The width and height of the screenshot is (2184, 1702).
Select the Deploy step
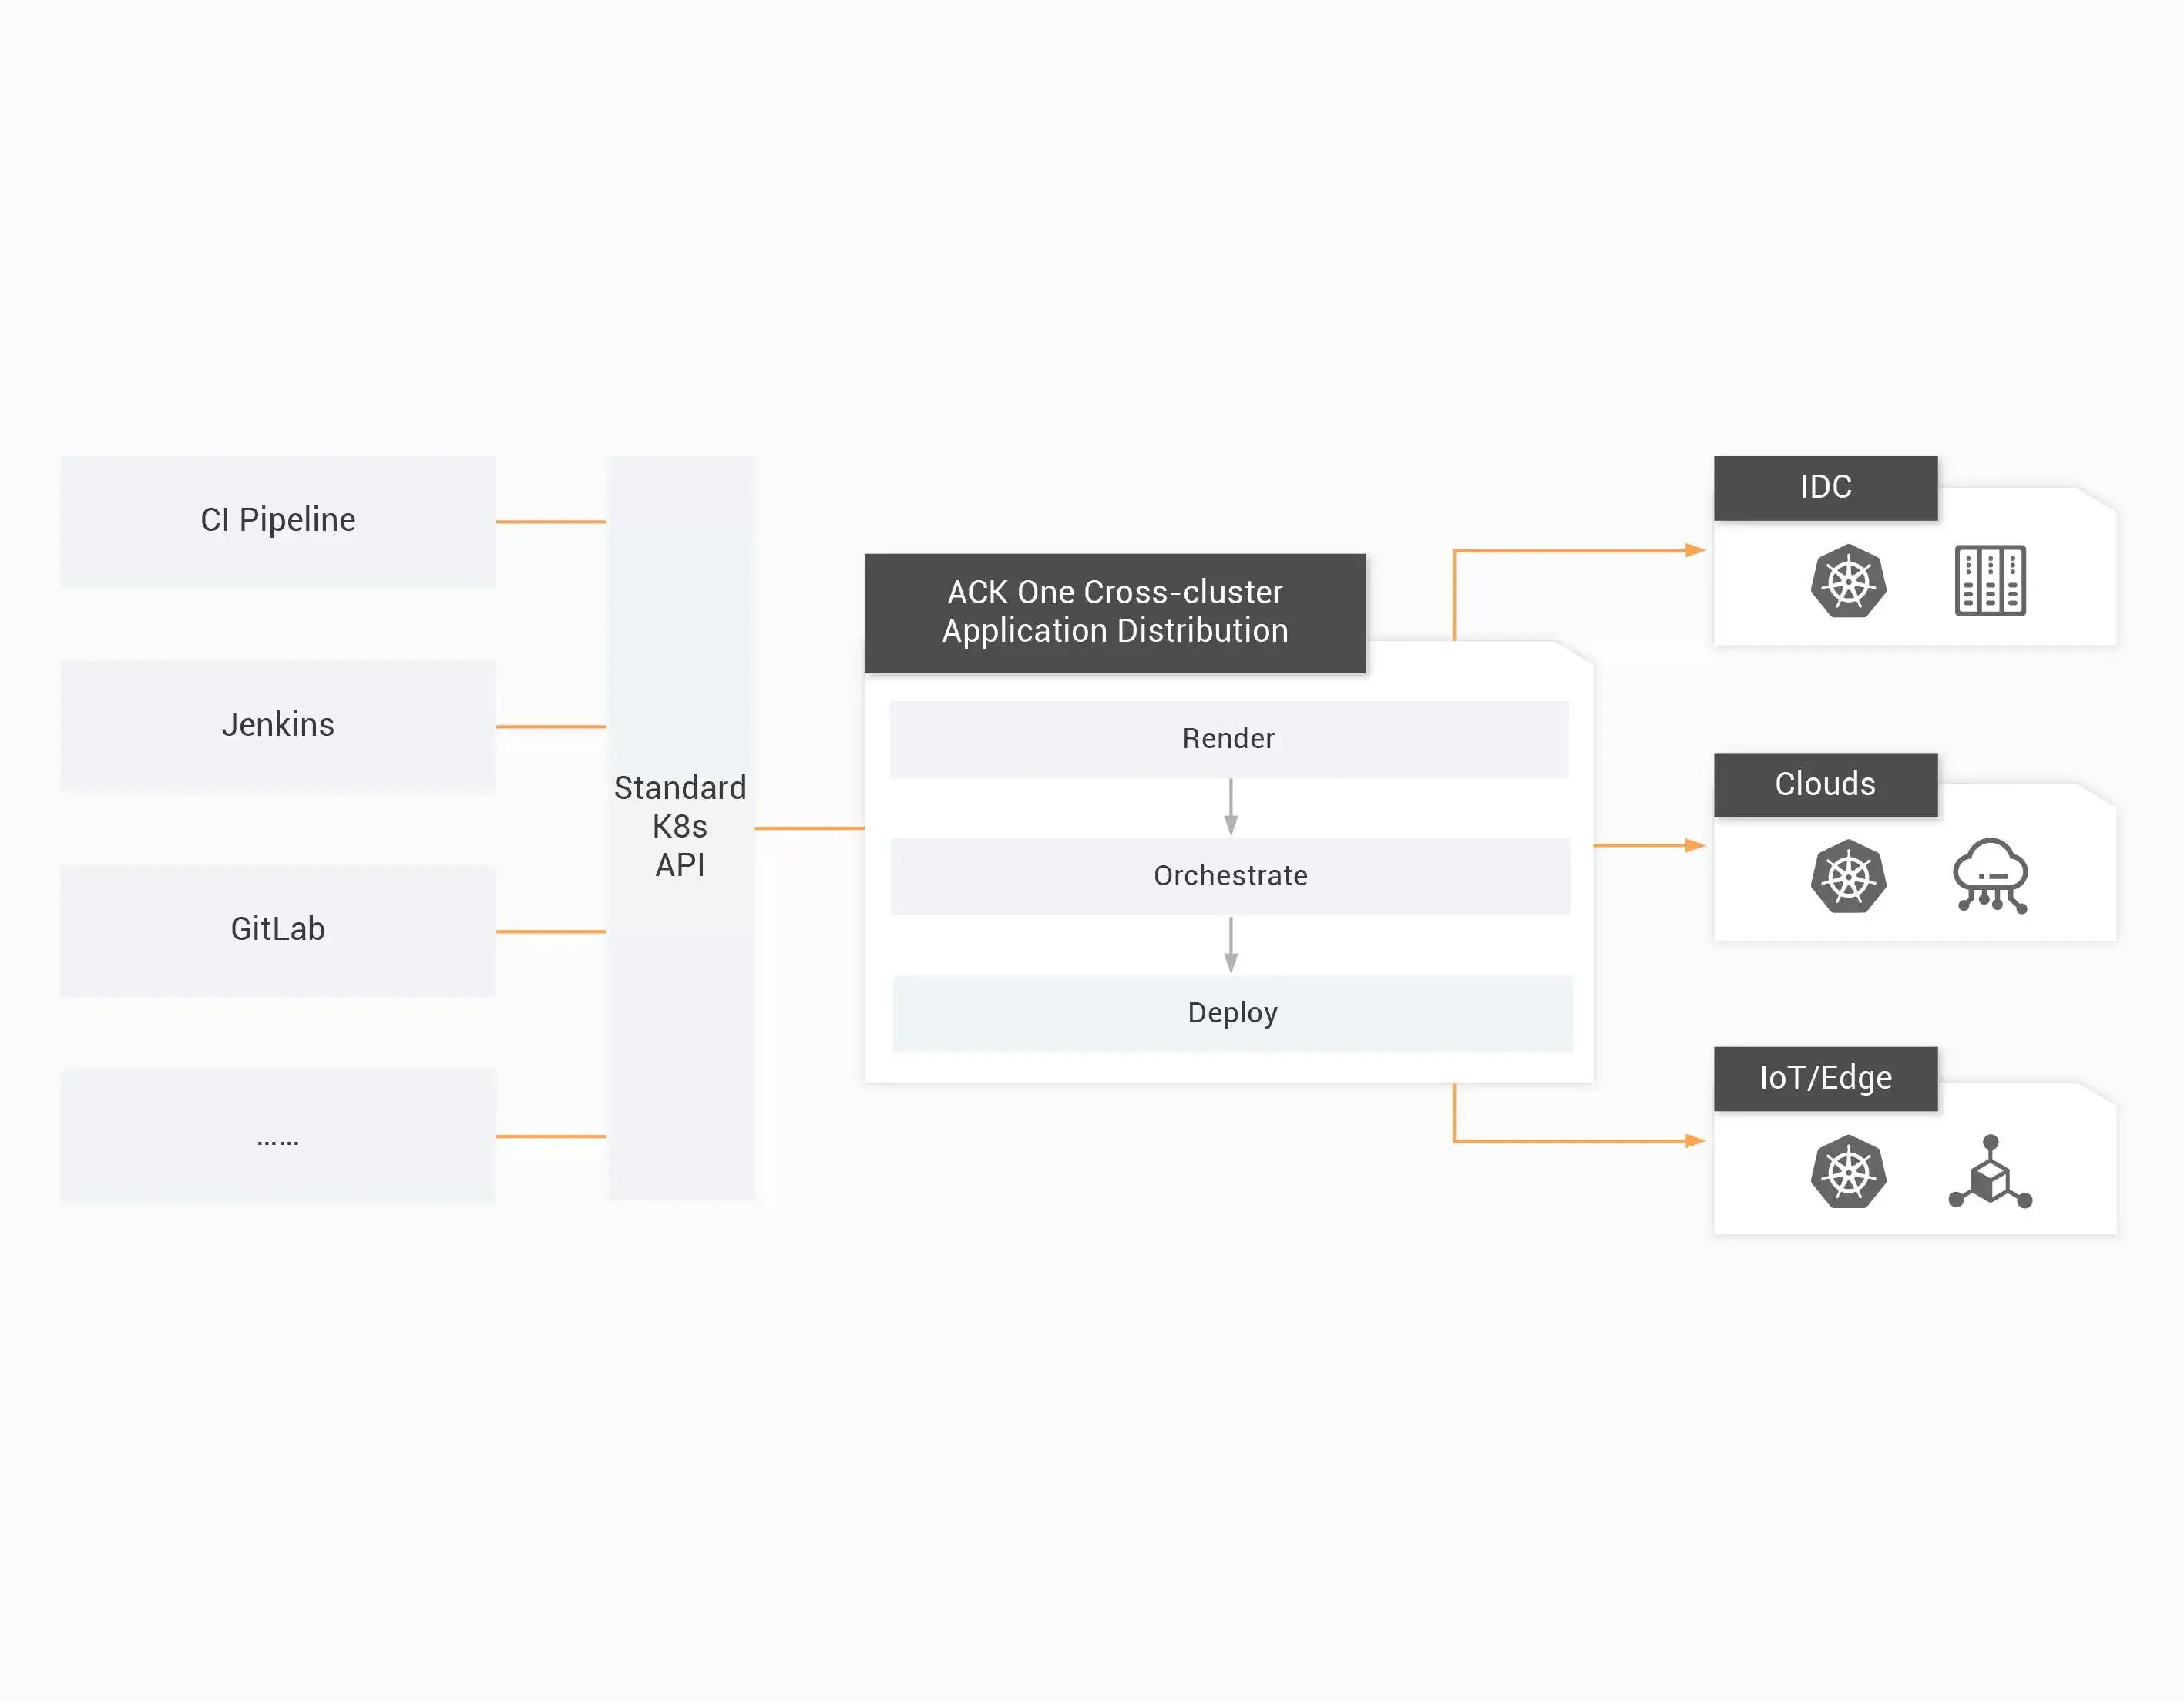1232,1013
